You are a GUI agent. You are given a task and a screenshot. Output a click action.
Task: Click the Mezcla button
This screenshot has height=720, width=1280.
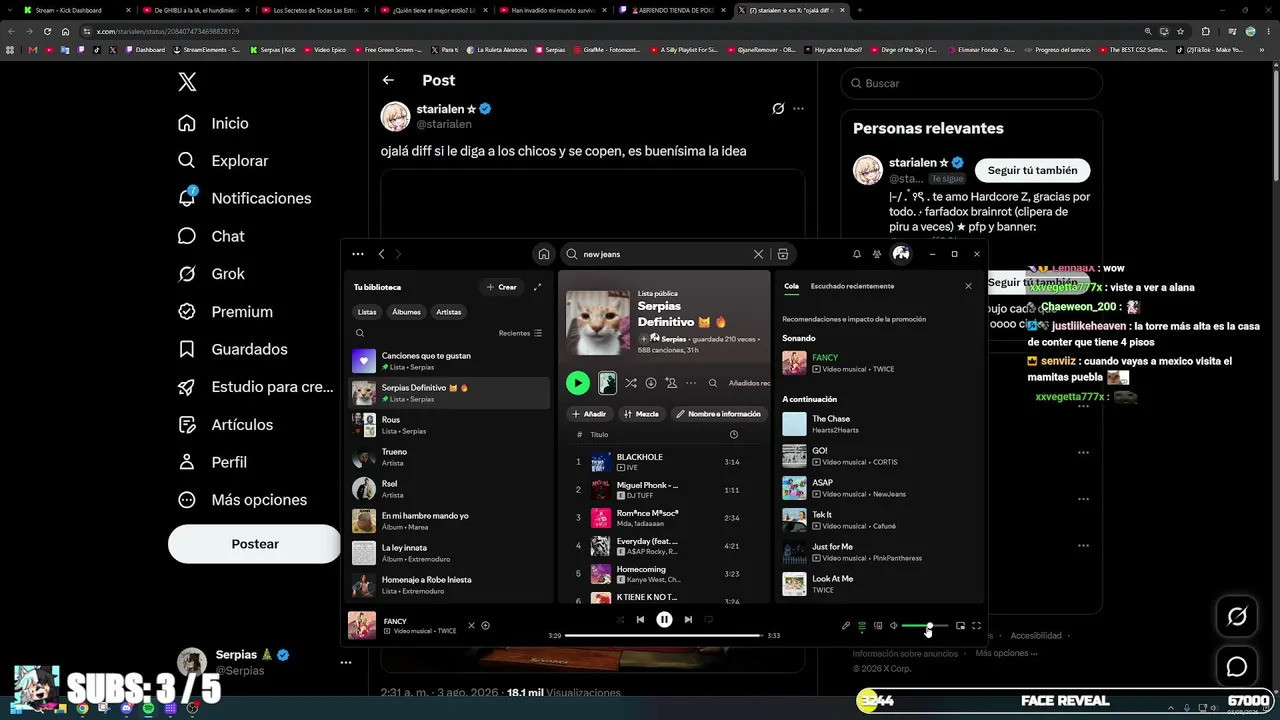(x=641, y=414)
